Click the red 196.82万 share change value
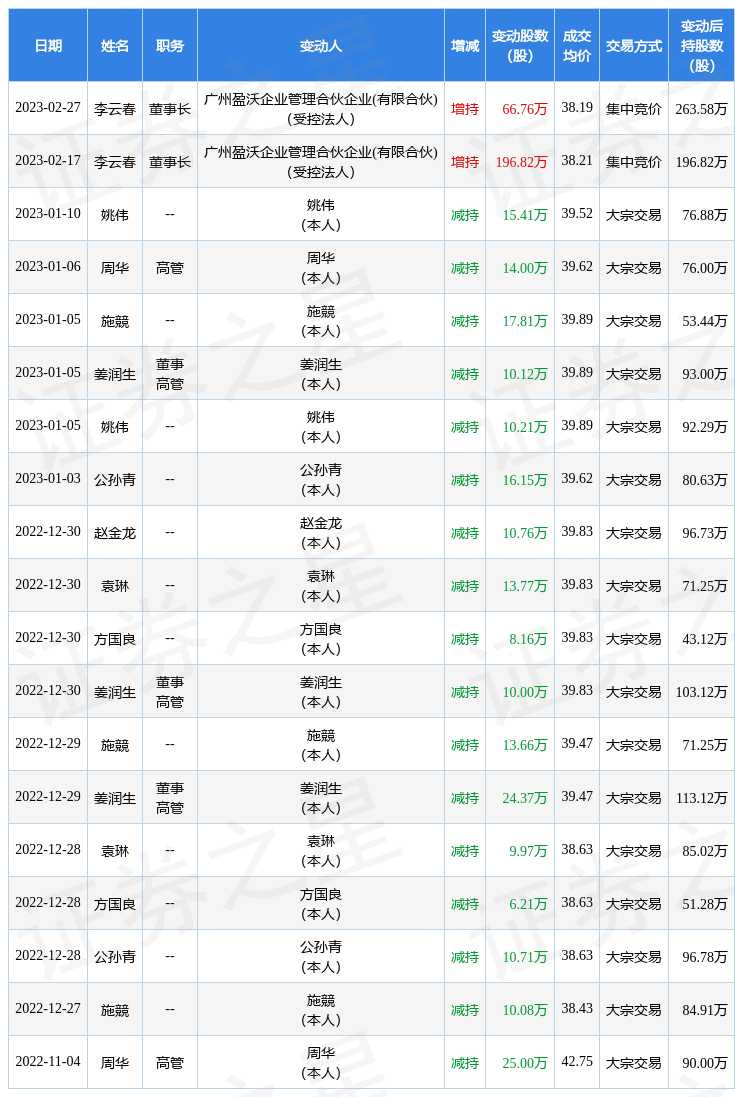The height and width of the screenshot is (1097, 735). pyautogui.click(x=521, y=162)
